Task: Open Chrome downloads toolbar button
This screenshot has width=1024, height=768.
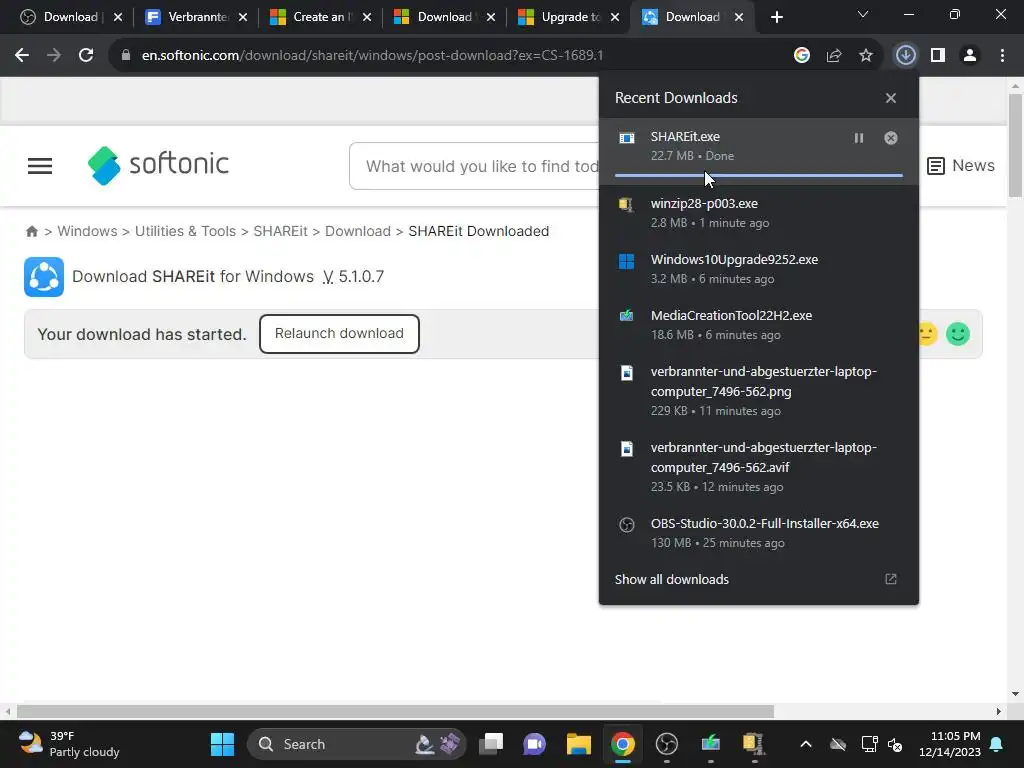Action: pos(906,56)
